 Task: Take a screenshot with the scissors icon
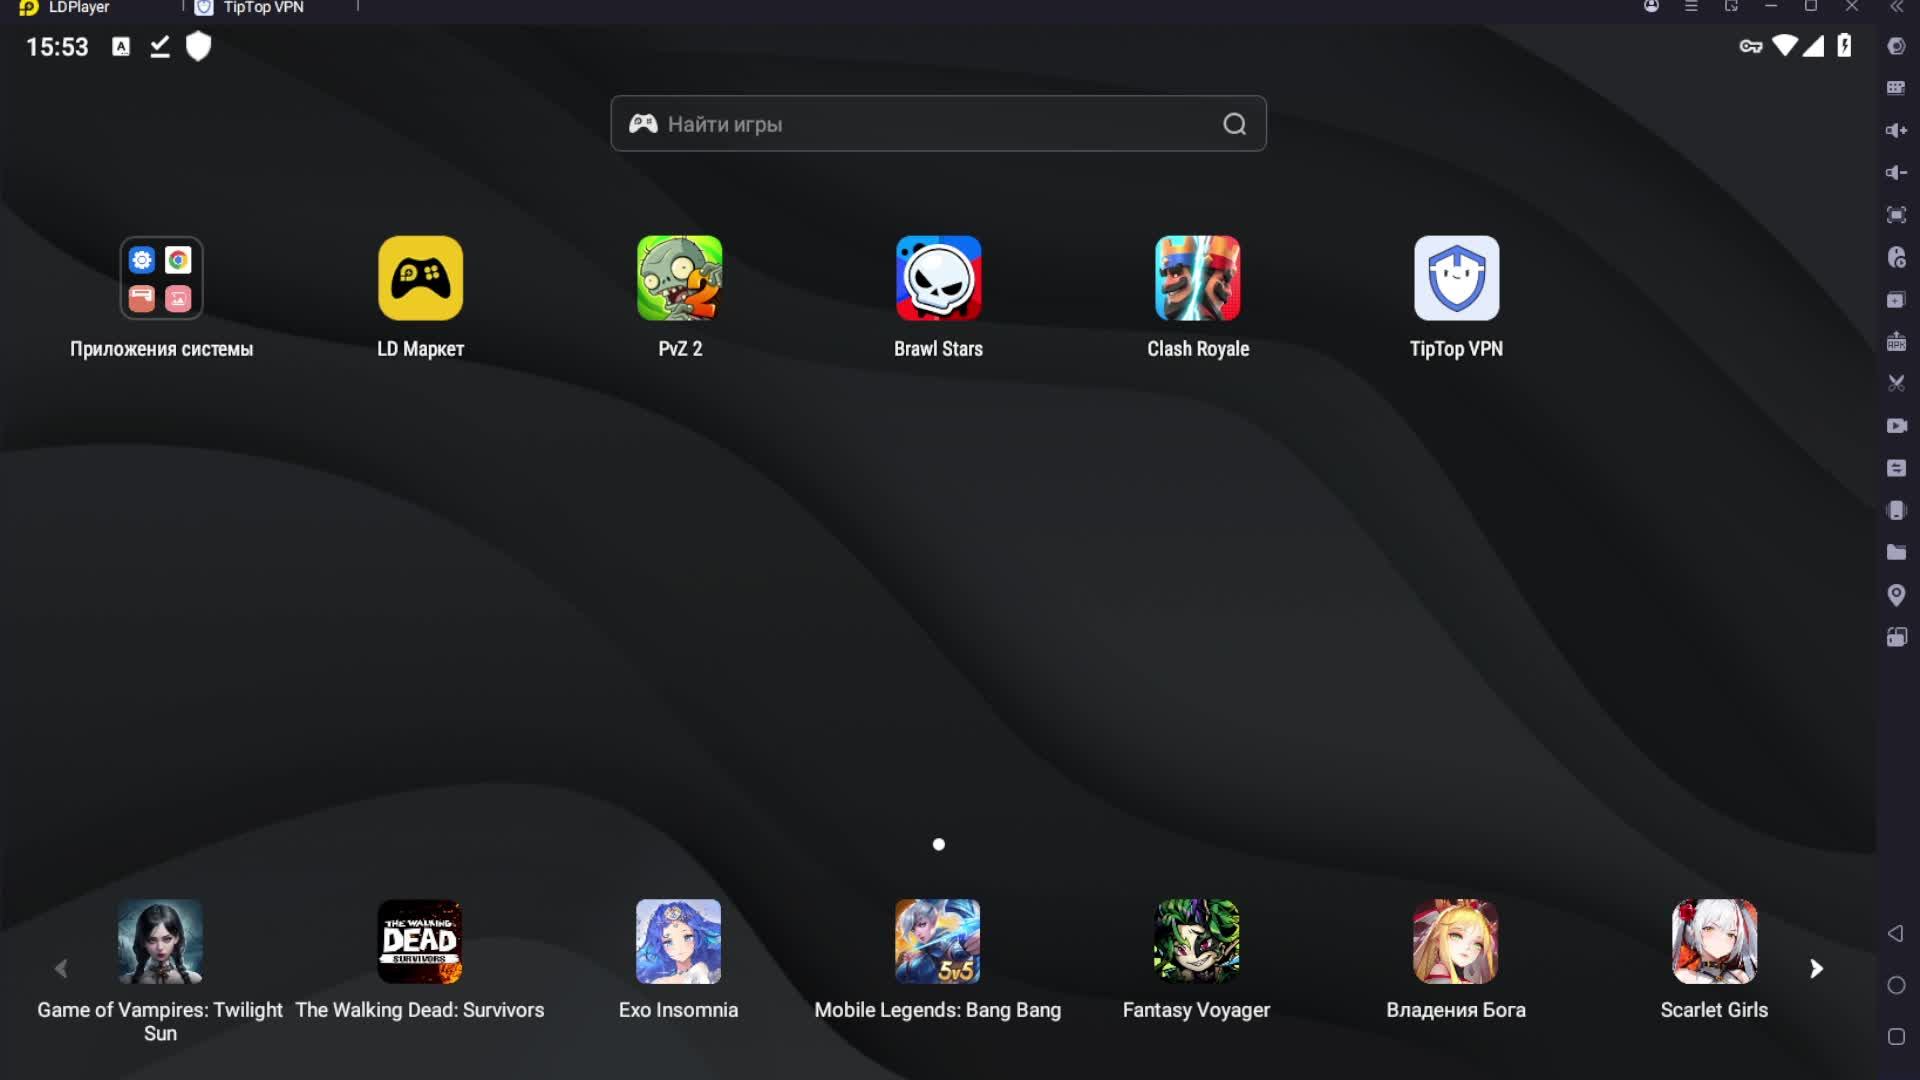click(1896, 383)
